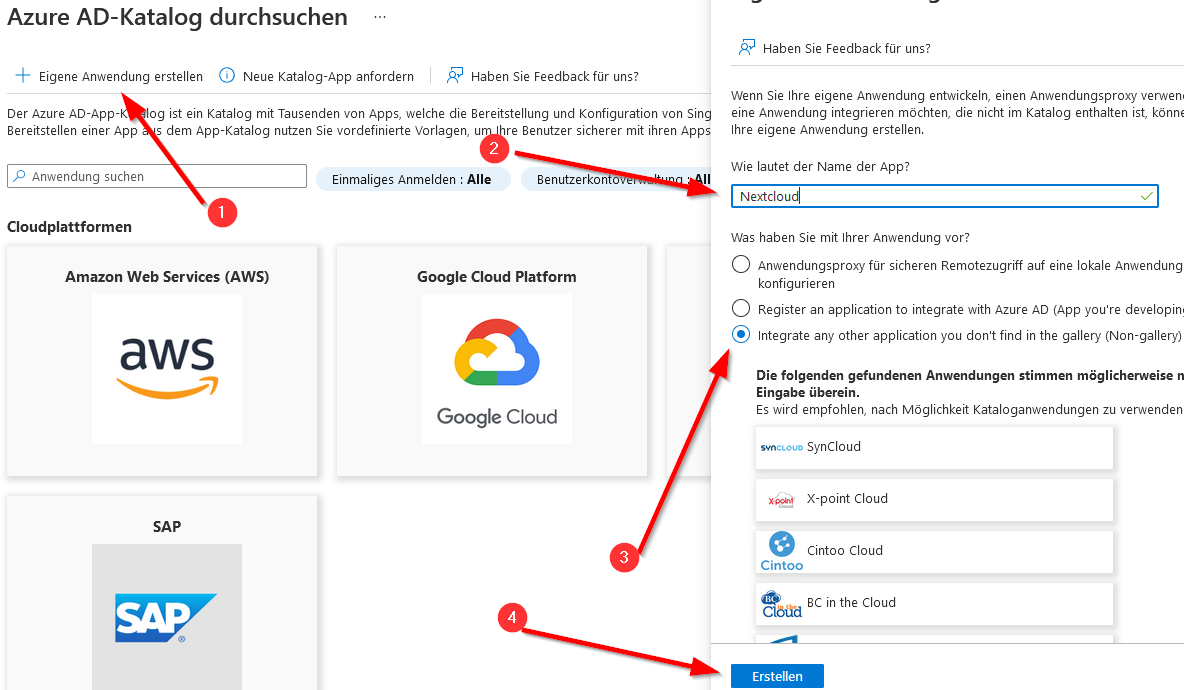Open the Amazon Web Services (AWS) card title
Screen dimensions: 1184x690
(x=167, y=277)
